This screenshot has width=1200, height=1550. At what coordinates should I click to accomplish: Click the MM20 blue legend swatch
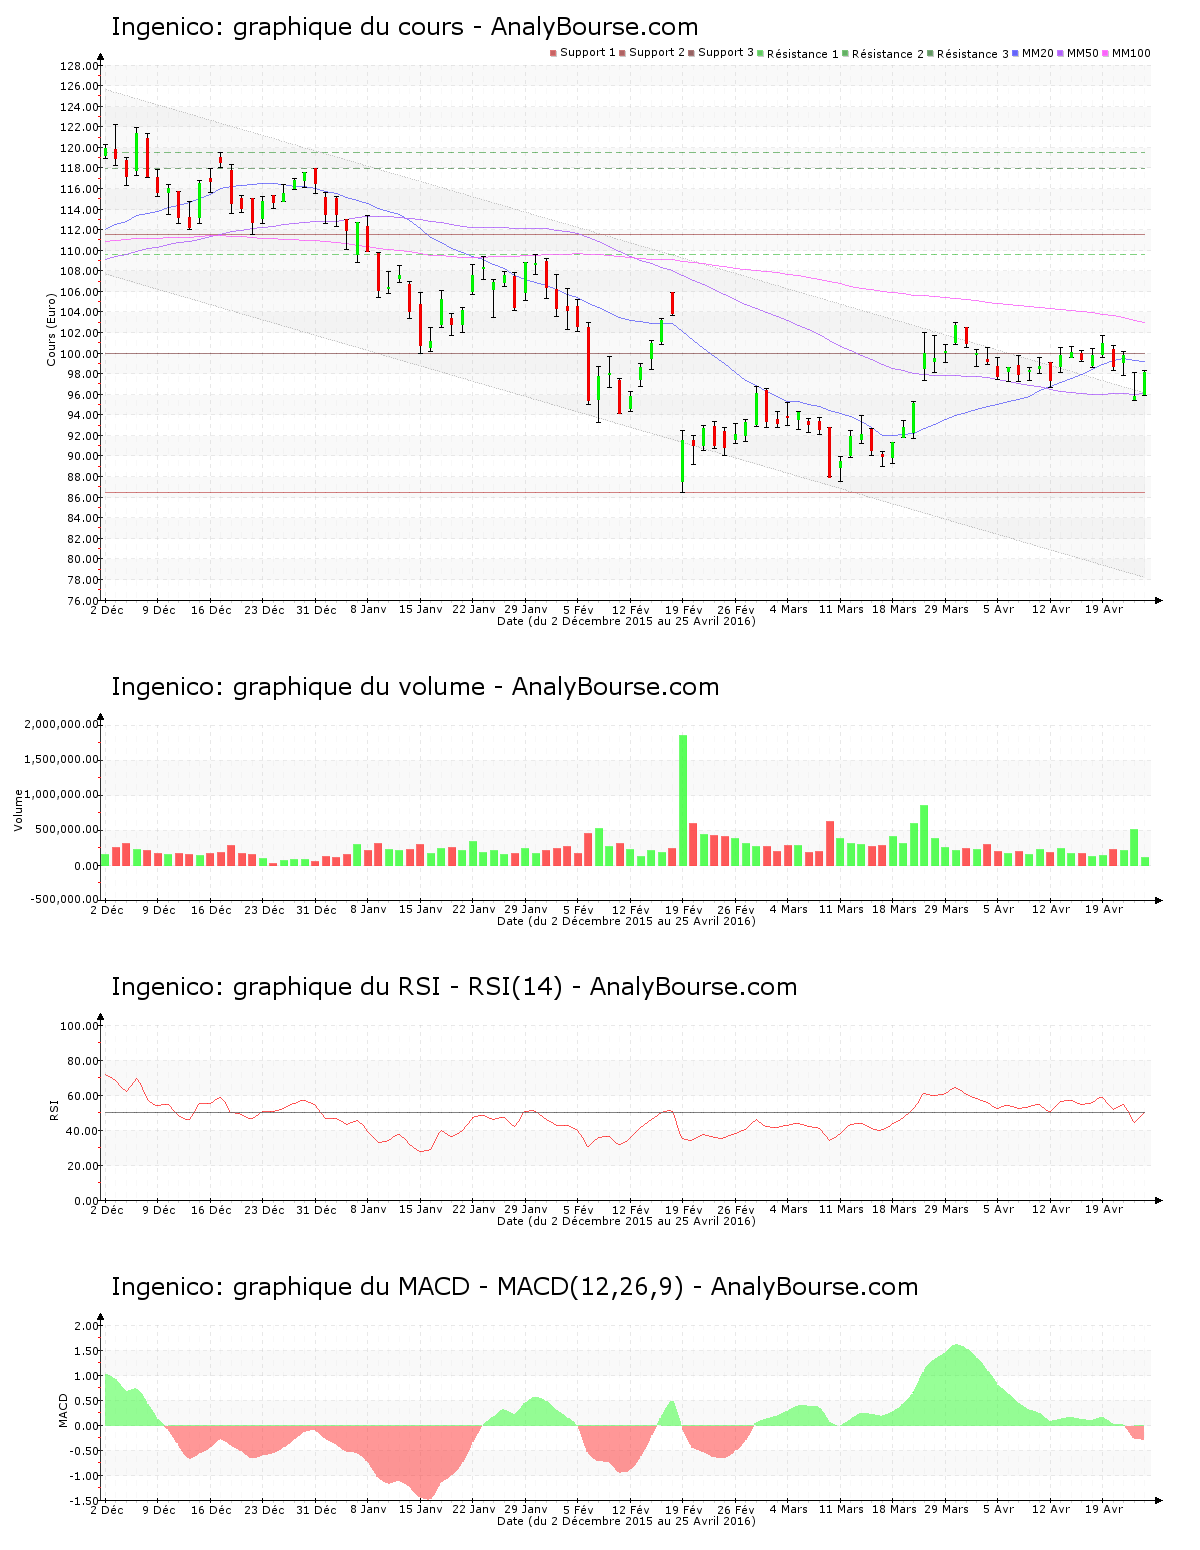1015,53
